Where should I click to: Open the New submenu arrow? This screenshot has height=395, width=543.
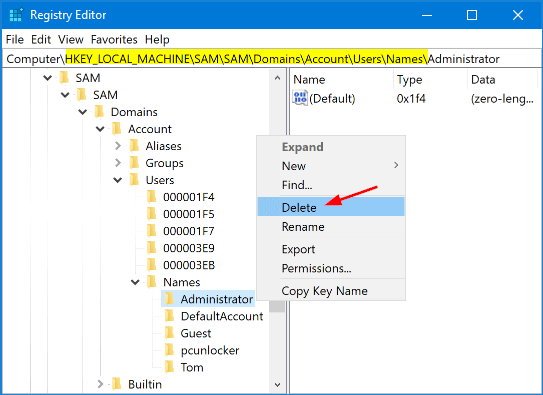[x=396, y=165]
